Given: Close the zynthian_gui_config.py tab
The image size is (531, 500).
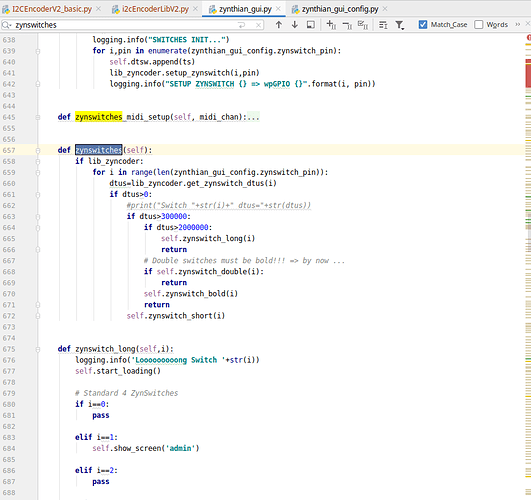Looking at the screenshot, I should click(385, 9).
